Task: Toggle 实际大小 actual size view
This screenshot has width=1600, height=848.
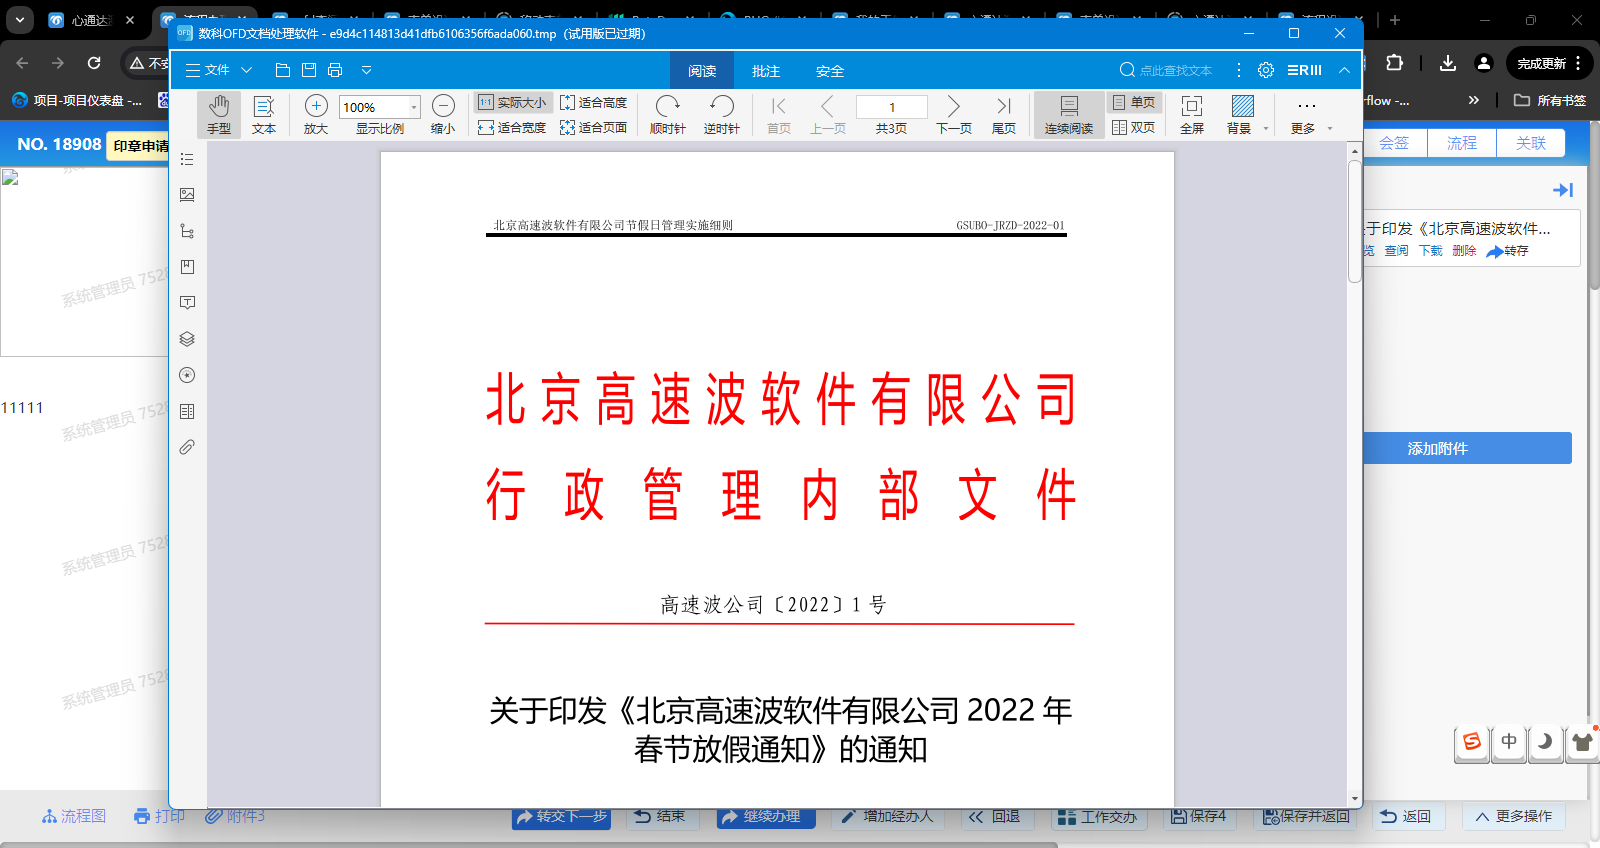Action: pos(512,102)
